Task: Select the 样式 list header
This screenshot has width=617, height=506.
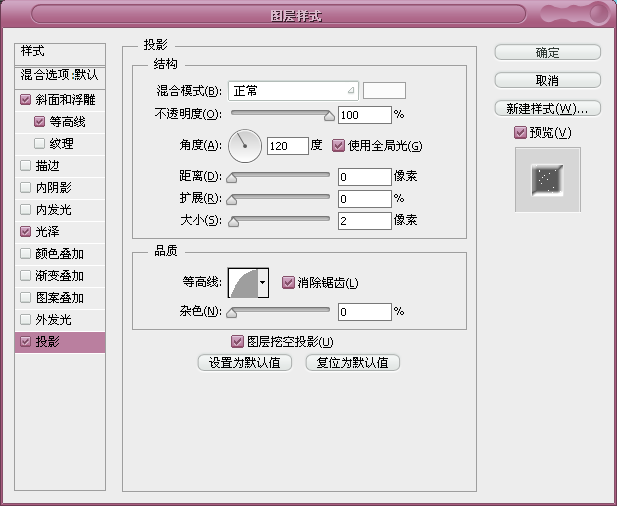Action: click(x=60, y=54)
